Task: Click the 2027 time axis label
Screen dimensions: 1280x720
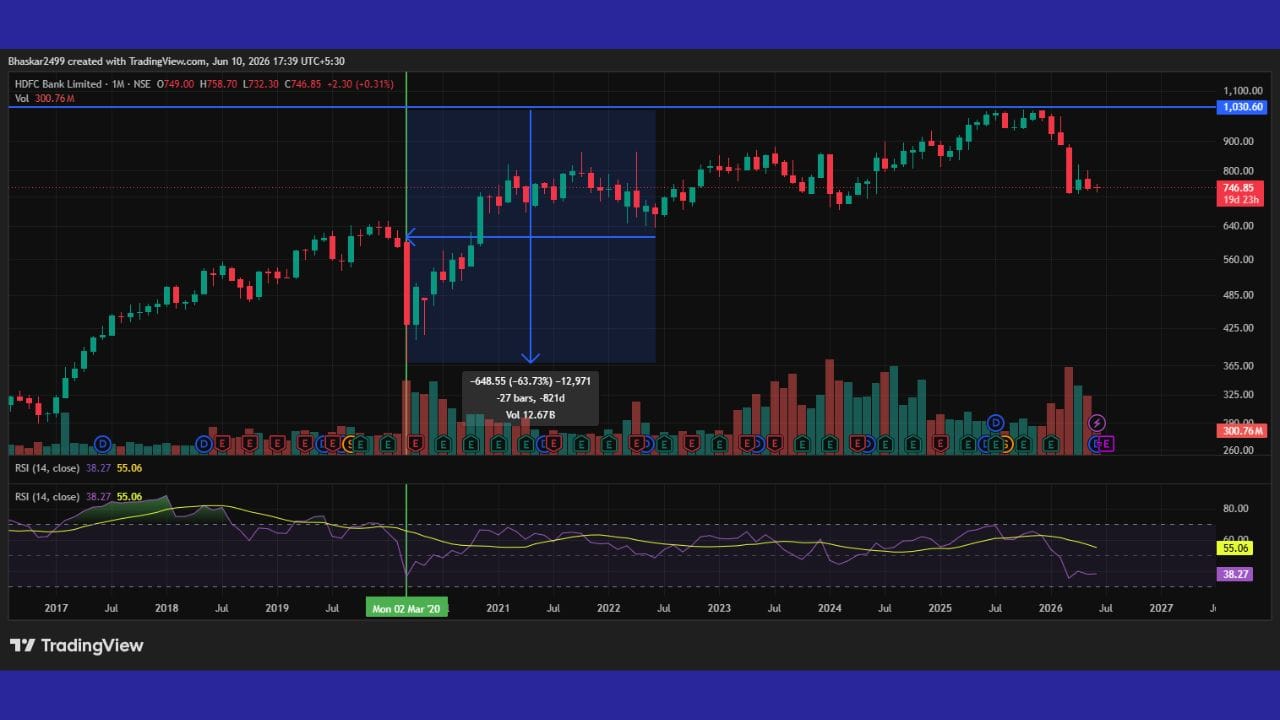Action: (x=1161, y=607)
